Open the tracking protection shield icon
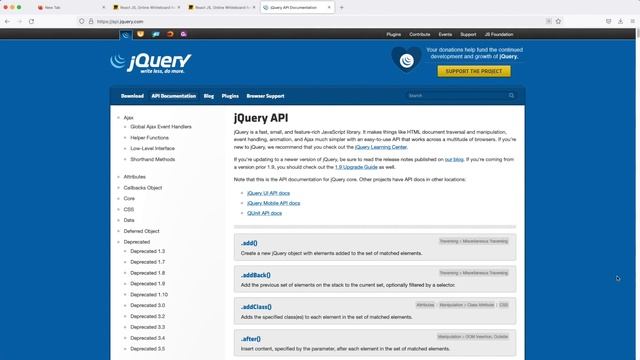Viewport: 640px width, 360px height. [x=82, y=21]
